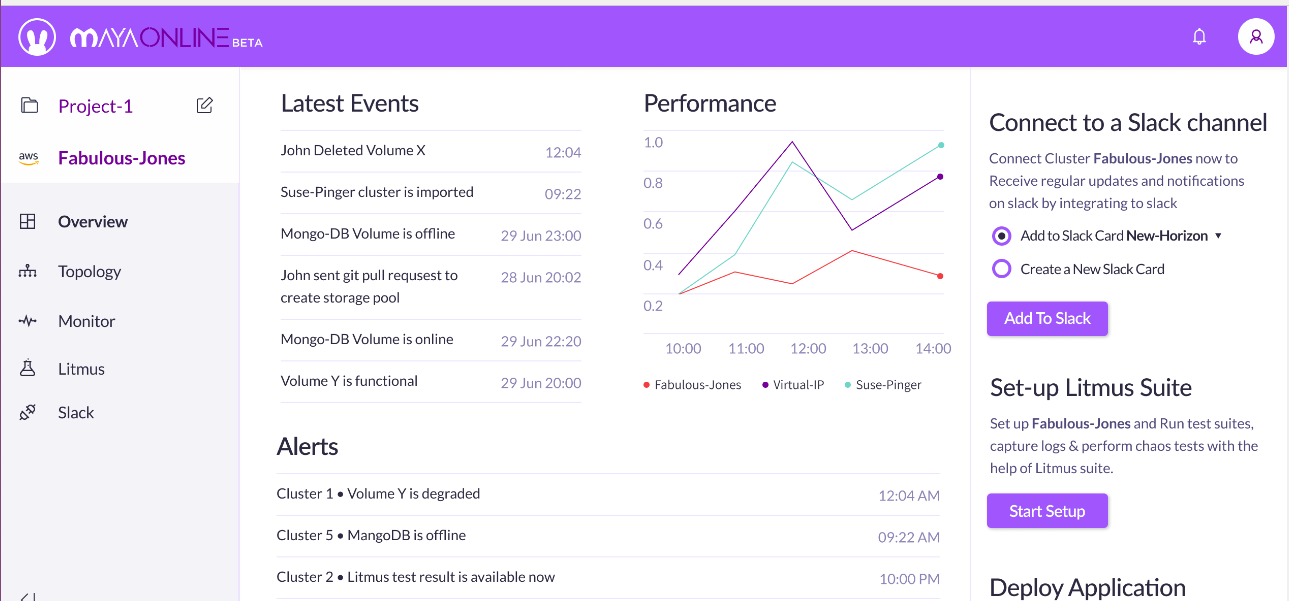Click the Topology icon in the sidebar
Screen dimensions: 1289x601
pyautogui.click(x=28, y=271)
